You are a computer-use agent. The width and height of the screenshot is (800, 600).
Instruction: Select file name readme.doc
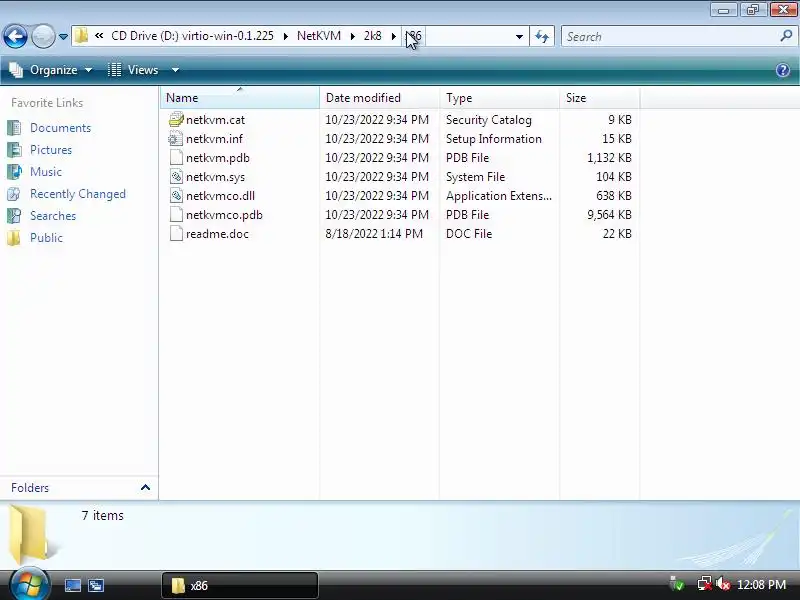coord(217,234)
